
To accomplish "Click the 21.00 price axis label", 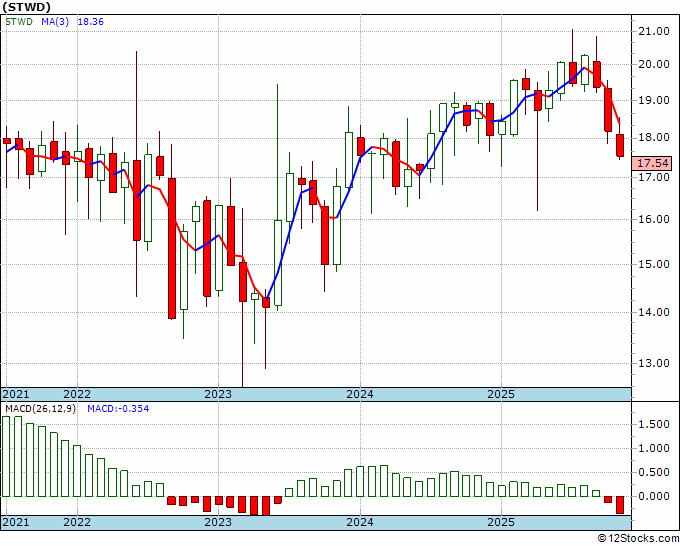I will pyautogui.click(x=654, y=31).
